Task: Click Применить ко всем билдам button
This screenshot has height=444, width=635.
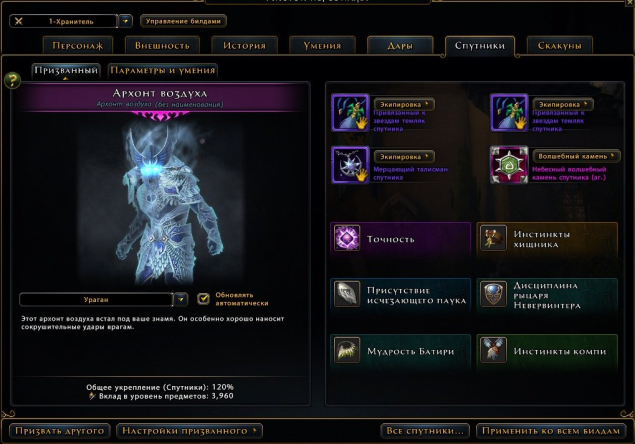Action: (x=551, y=431)
